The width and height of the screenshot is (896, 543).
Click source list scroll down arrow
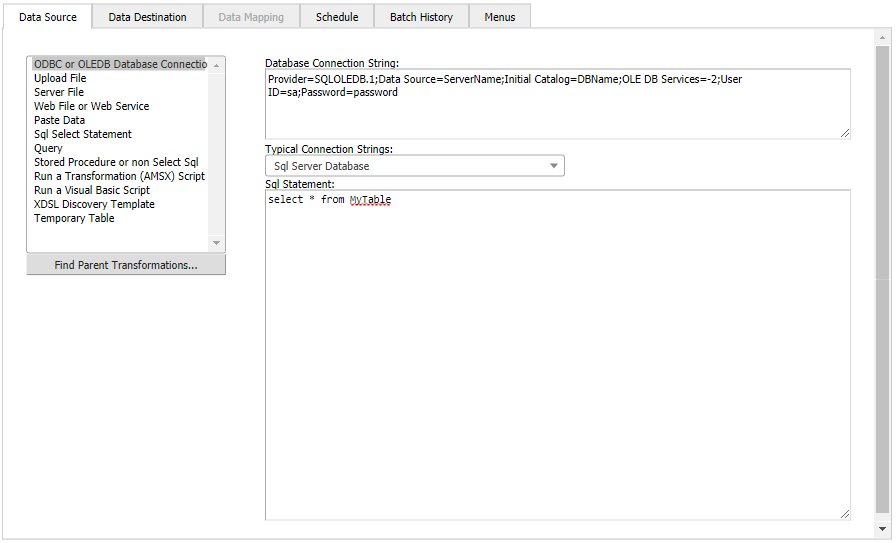pyautogui.click(x=217, y=243)
